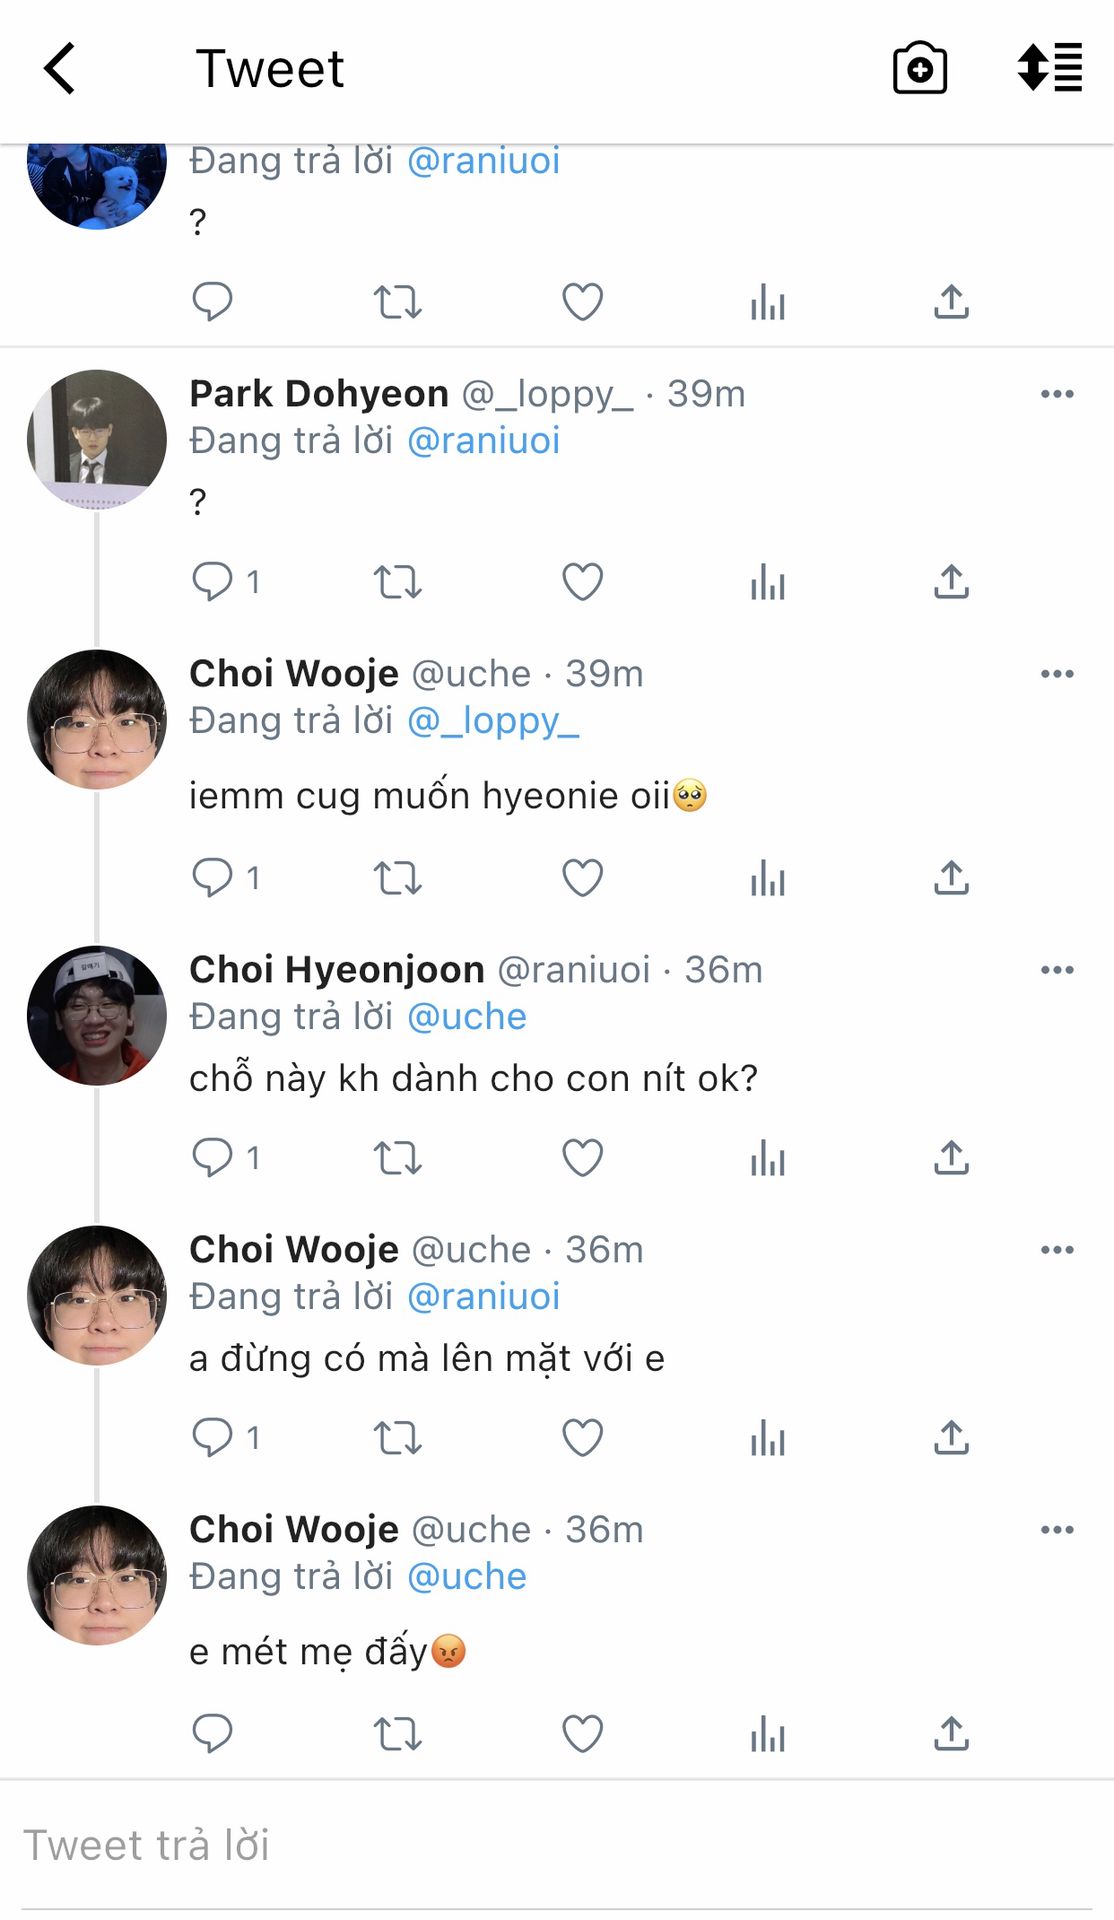Share Choi Hyeonjoon's reply tweet
This screenshot has height=1920, width=1114.
tap(951, 1157)
